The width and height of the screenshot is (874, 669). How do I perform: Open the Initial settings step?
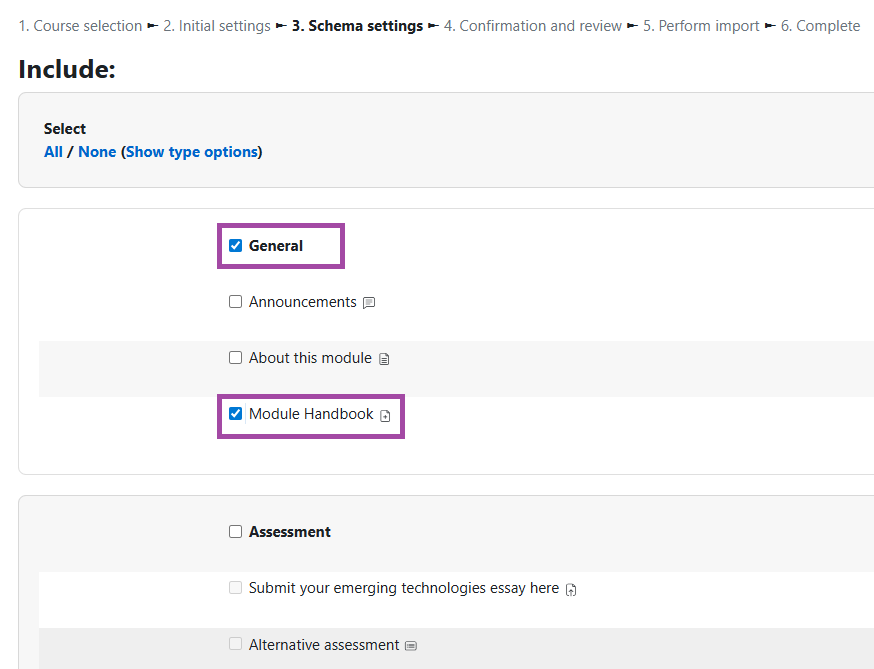(x=216, y=25)
